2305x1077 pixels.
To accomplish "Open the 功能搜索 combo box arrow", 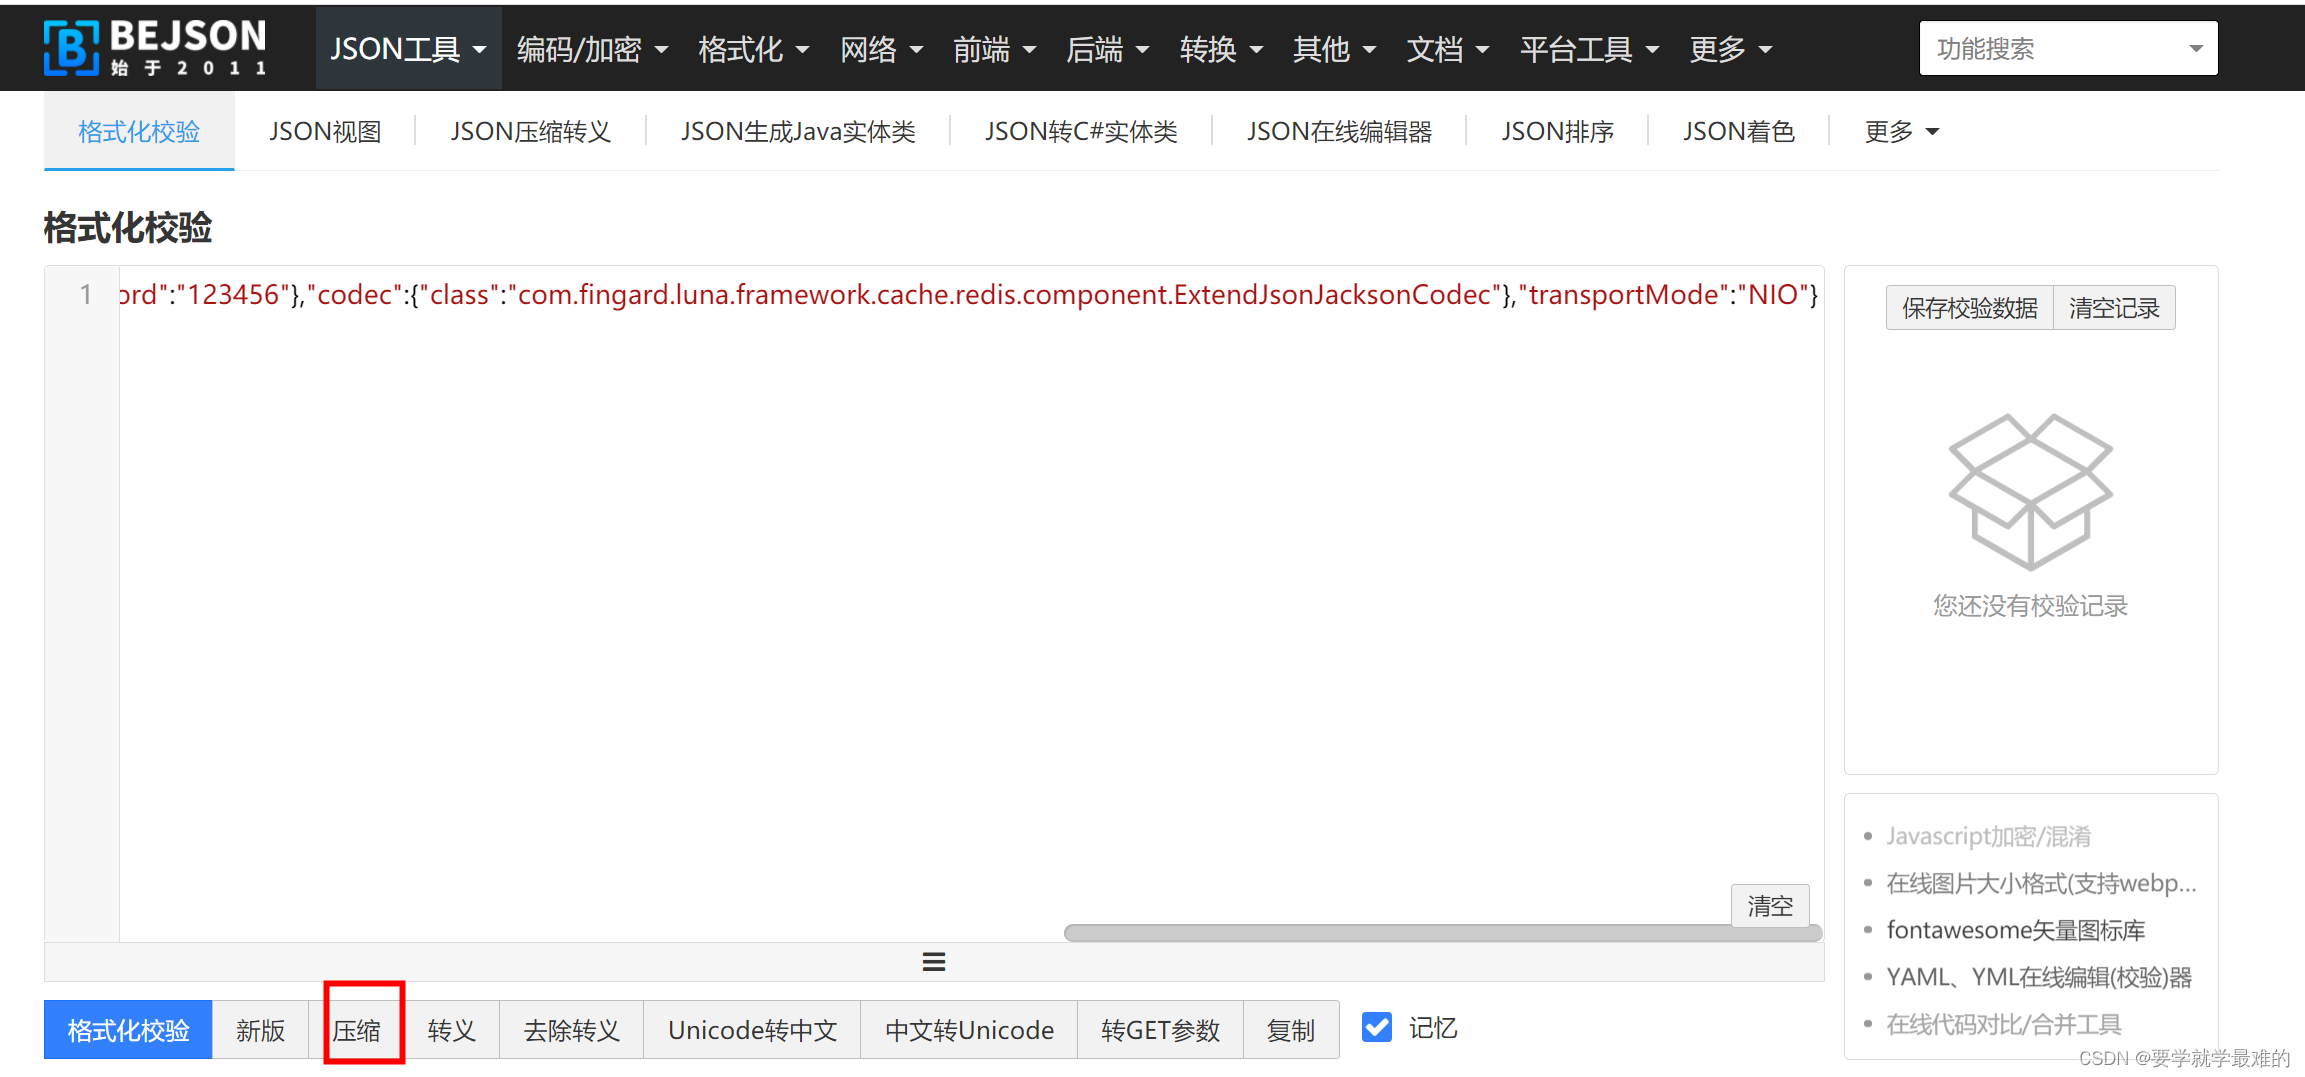I will (2196, 48).
